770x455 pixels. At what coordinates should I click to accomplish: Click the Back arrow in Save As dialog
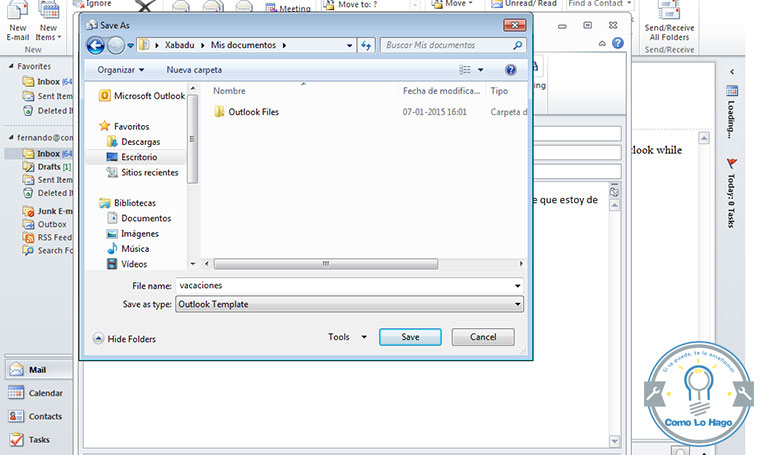pyautogui.click(x=96, y=46)
